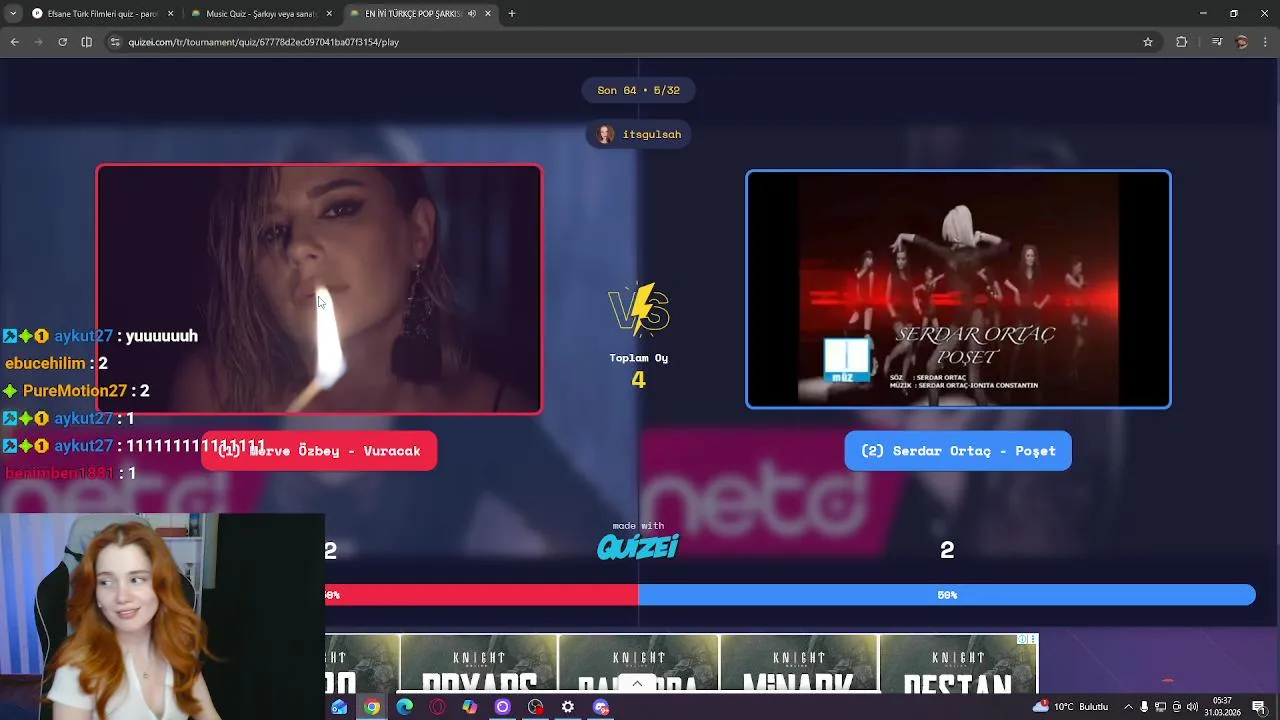Open the browser extensions menu
This screenshot has width=1280, height=720.
click(1182, 42)
